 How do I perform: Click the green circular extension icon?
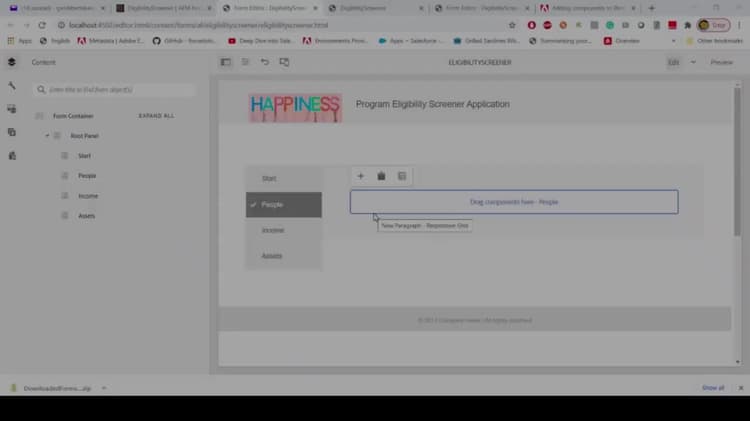610,25
